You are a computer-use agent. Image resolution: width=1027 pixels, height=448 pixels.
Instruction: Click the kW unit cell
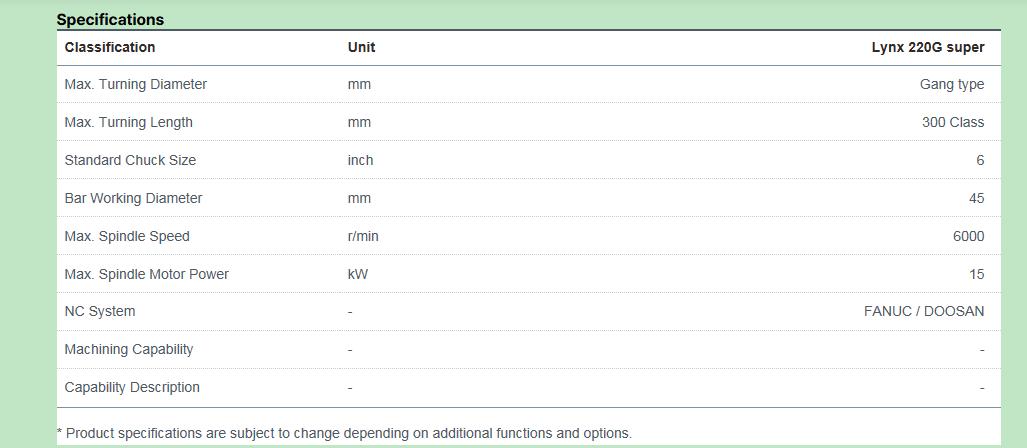pyautogui.click(x=358, y=274)
